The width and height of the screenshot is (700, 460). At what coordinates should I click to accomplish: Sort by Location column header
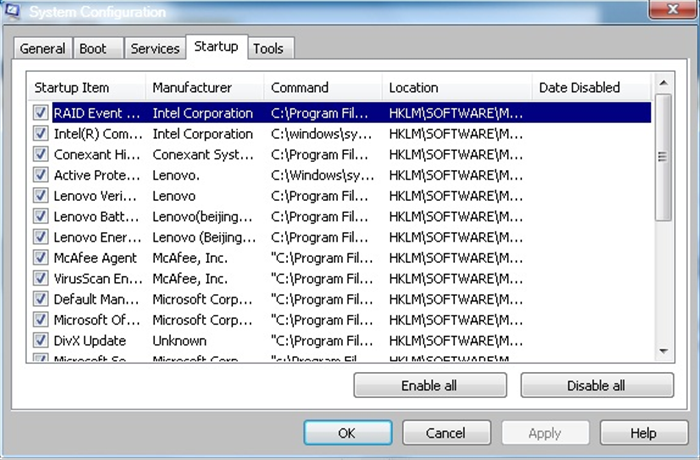(457, 88)
